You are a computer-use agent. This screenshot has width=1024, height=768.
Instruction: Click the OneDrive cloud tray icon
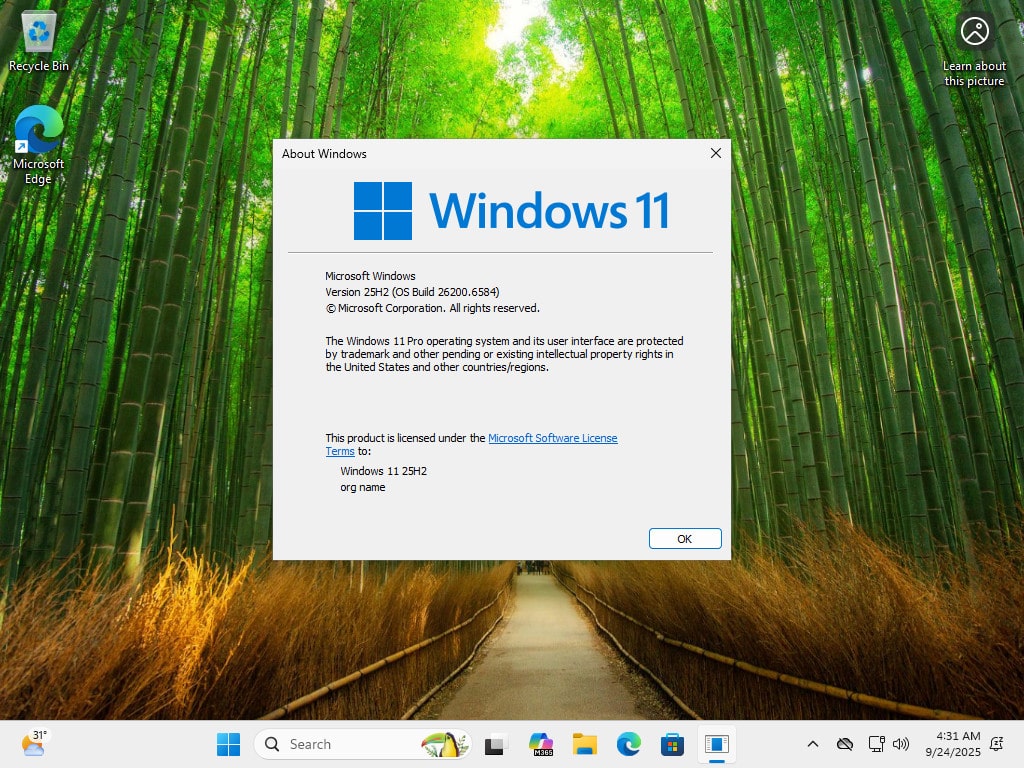[845, 744]
